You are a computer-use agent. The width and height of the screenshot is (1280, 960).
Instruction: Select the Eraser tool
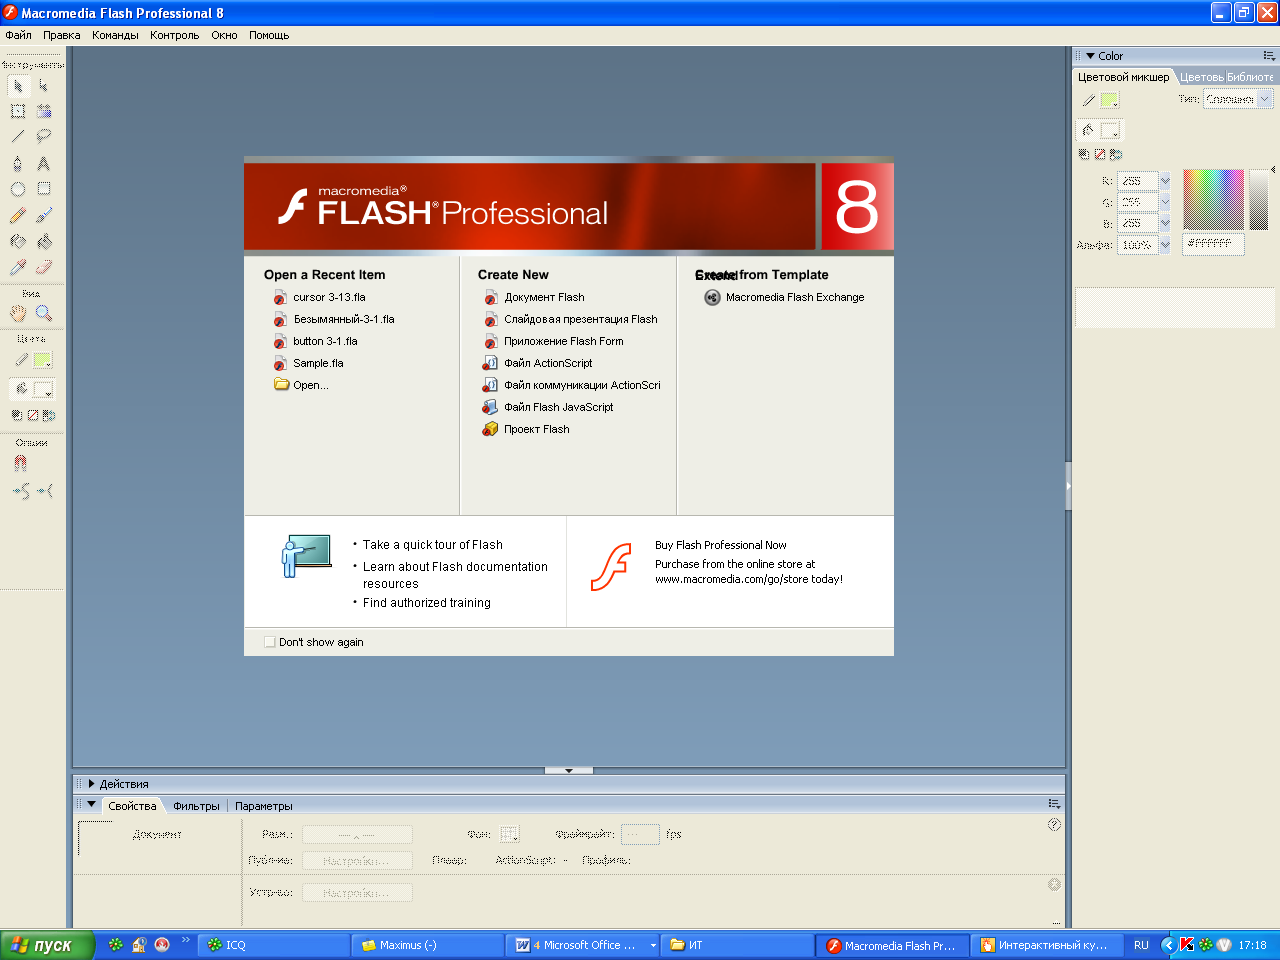[44, 267]
